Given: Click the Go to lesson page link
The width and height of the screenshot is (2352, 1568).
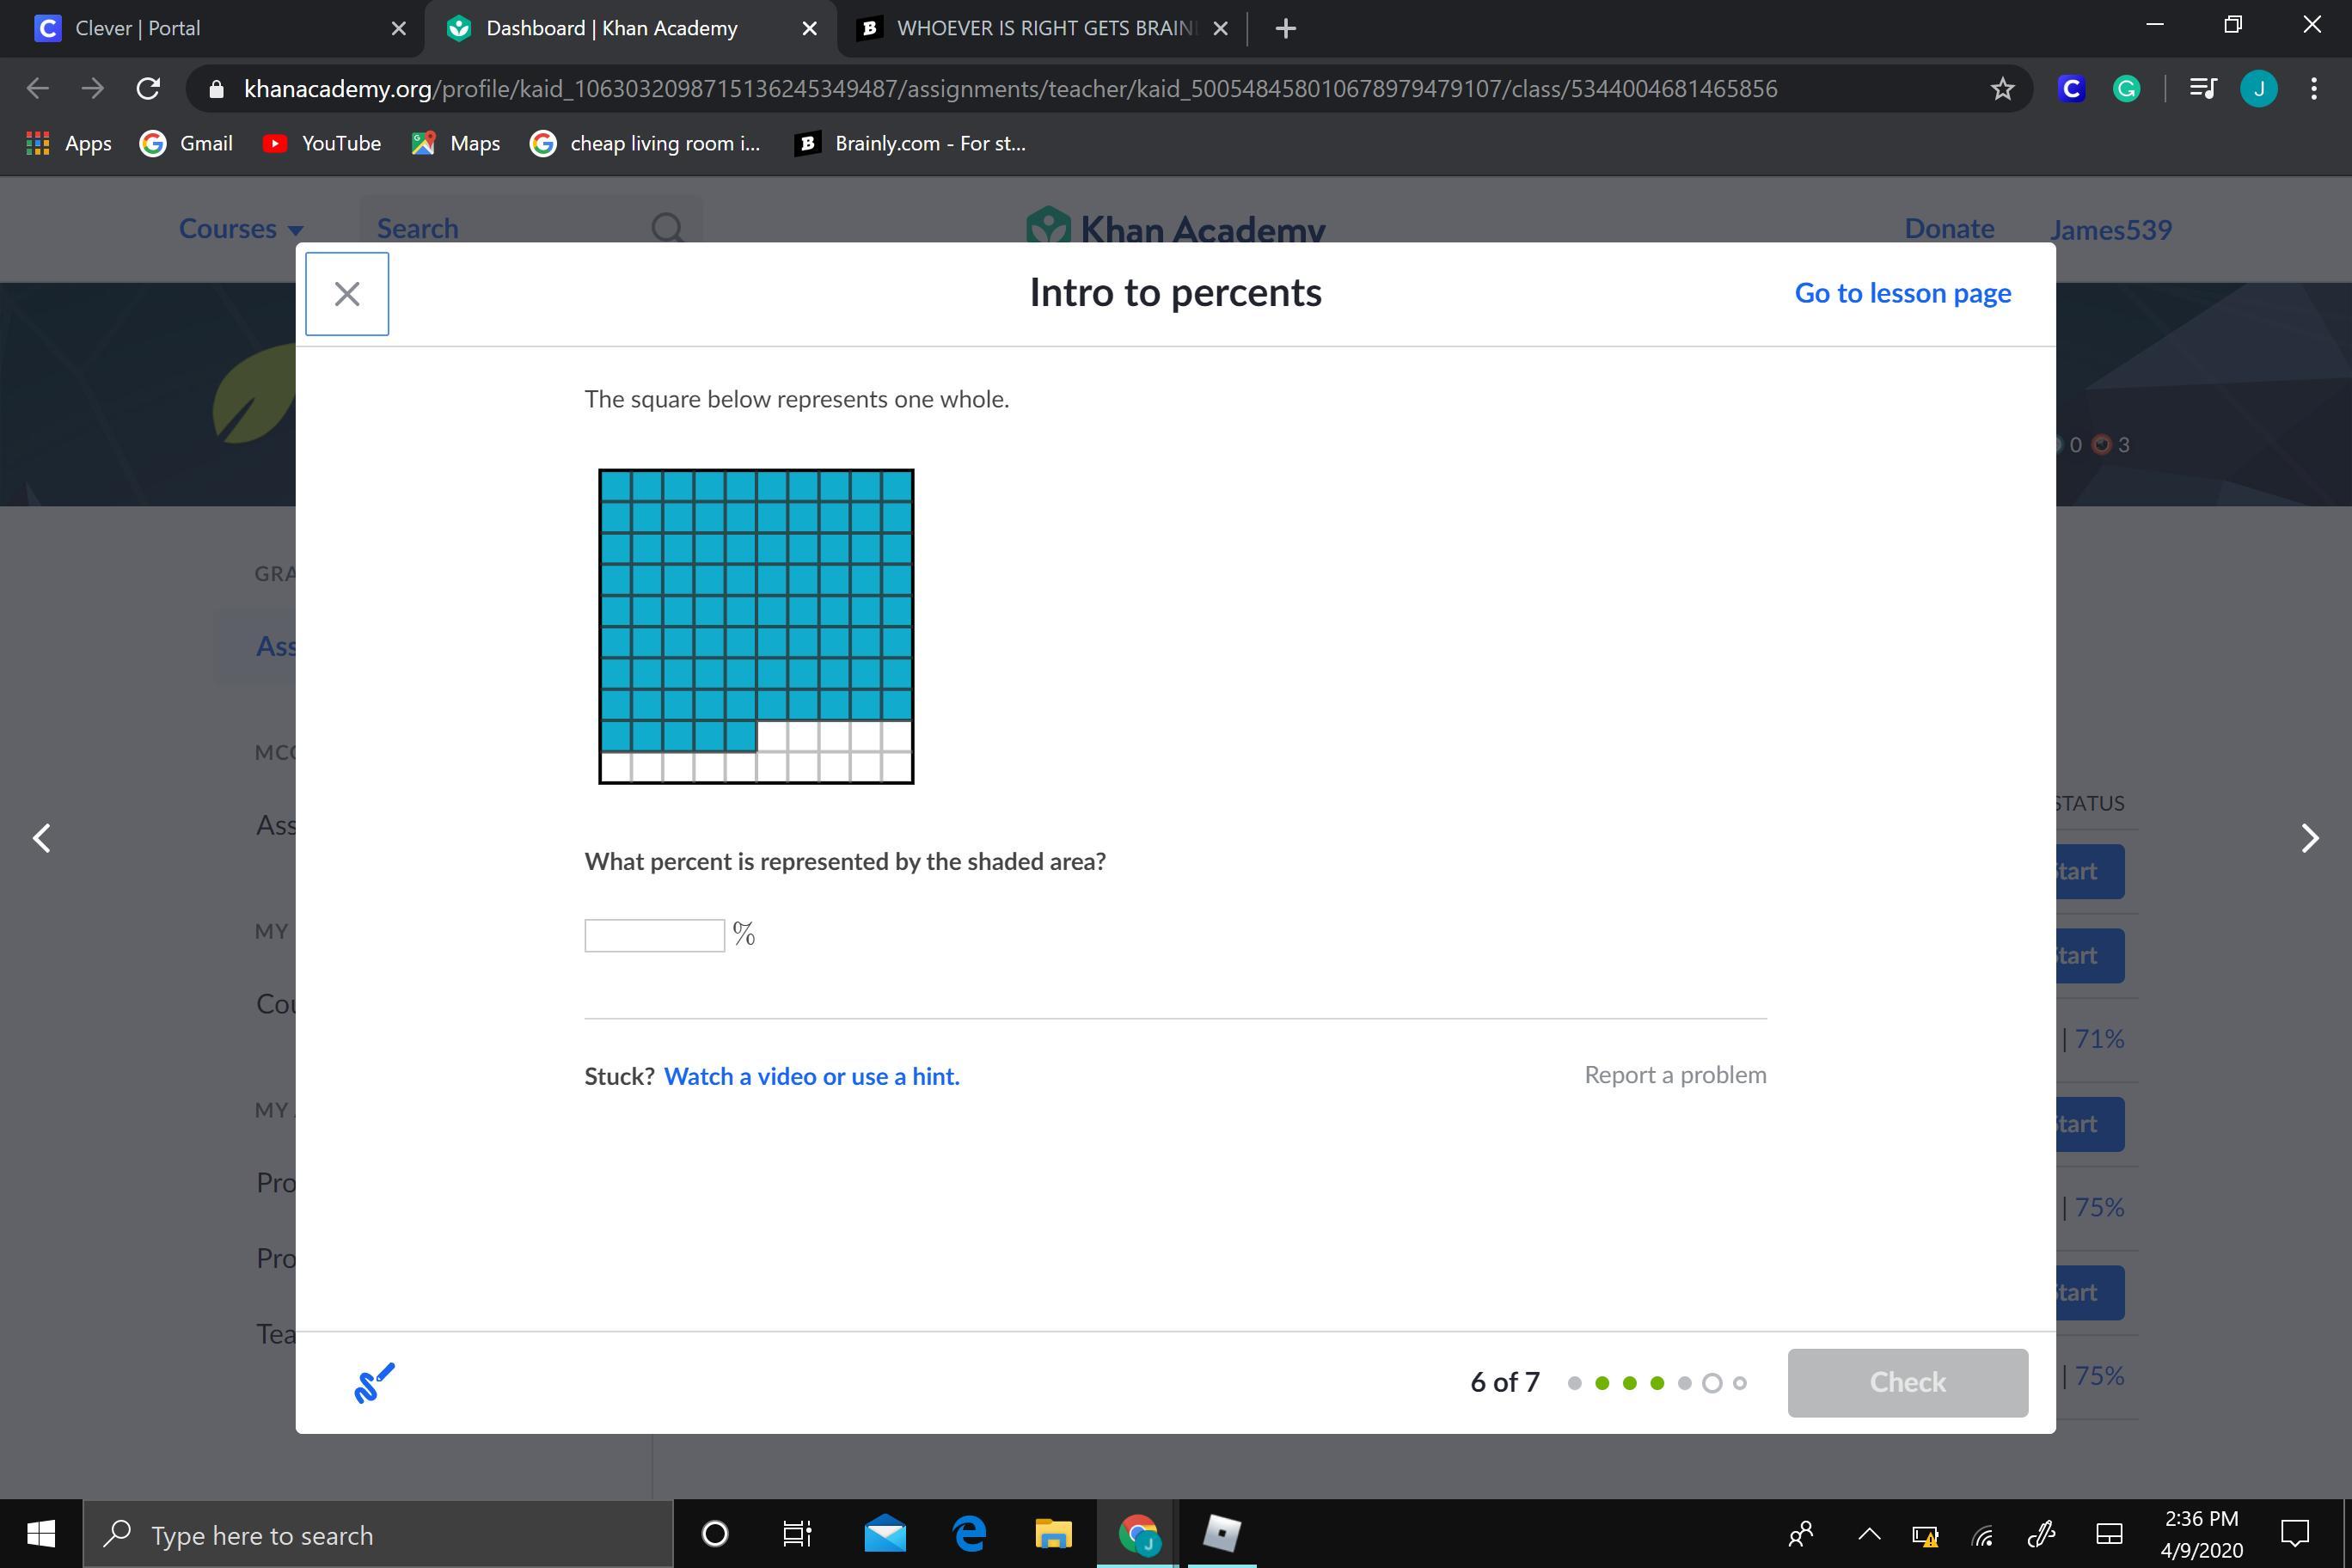Looking at the screenshot, I should [x=1902, y=293].
